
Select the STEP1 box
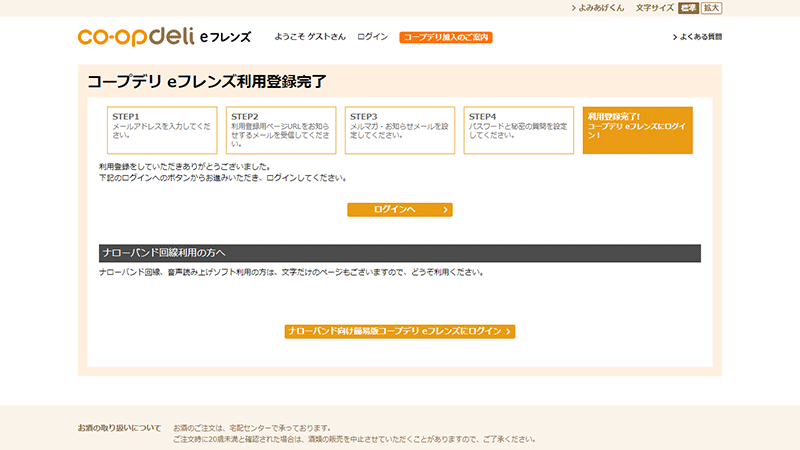pyautogui.click(x=162, y=130)
